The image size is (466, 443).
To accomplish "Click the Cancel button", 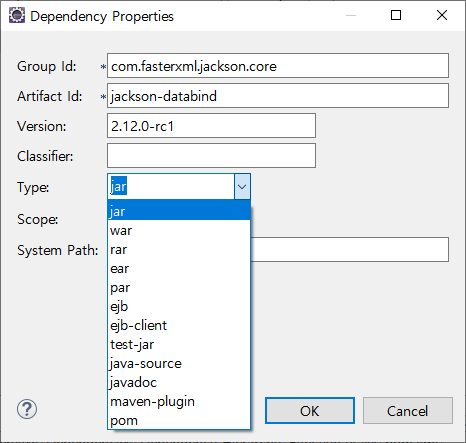I will tap(407, 411).
